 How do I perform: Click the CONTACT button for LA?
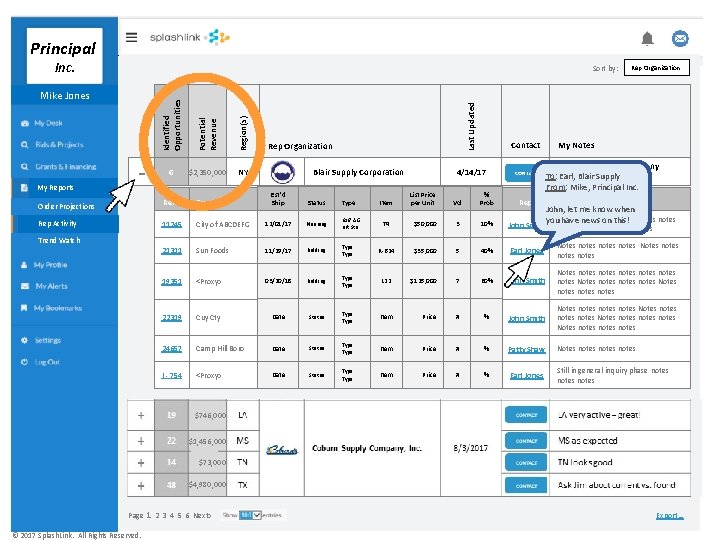tap(526, 415)
